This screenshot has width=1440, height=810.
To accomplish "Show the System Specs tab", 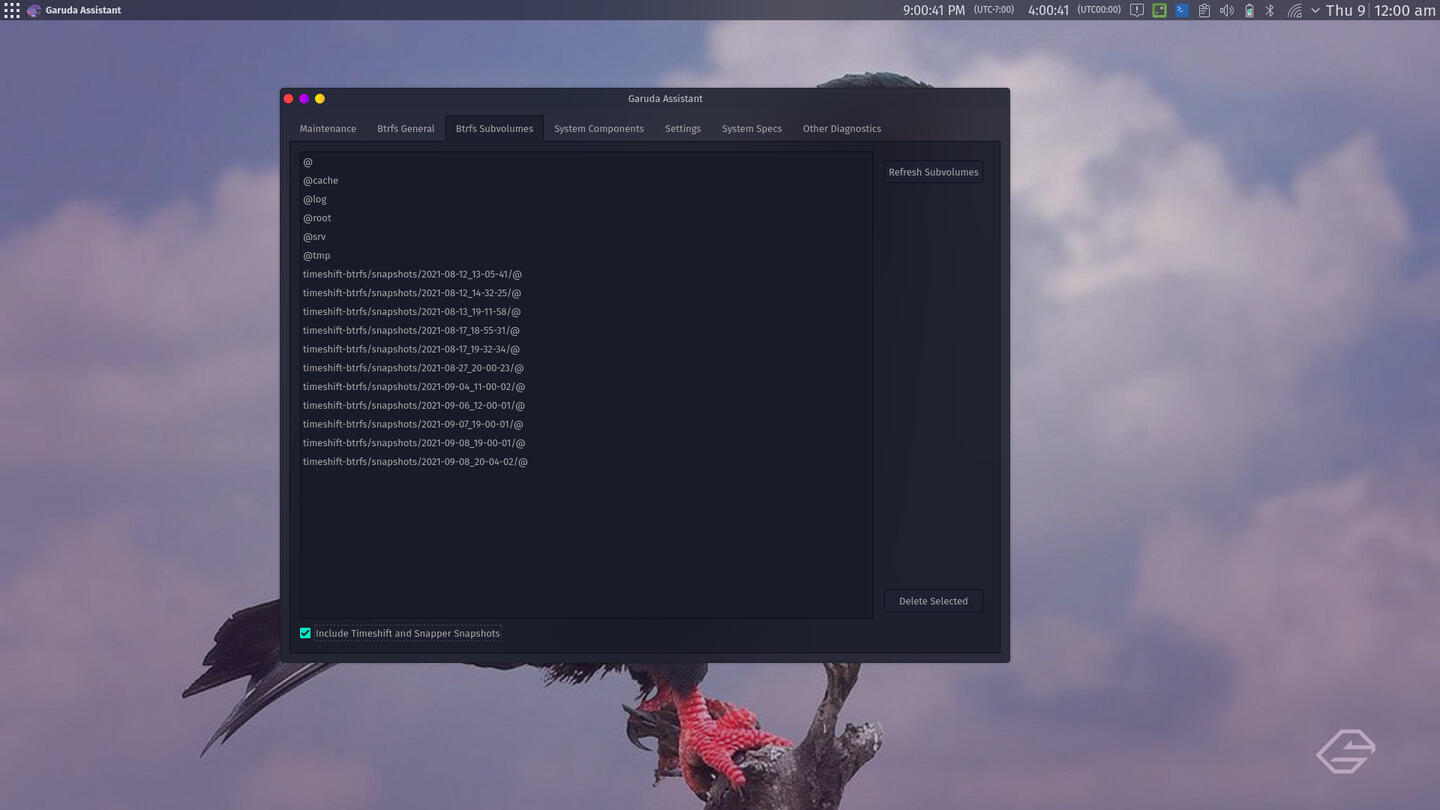I will [x=752, y=128].
